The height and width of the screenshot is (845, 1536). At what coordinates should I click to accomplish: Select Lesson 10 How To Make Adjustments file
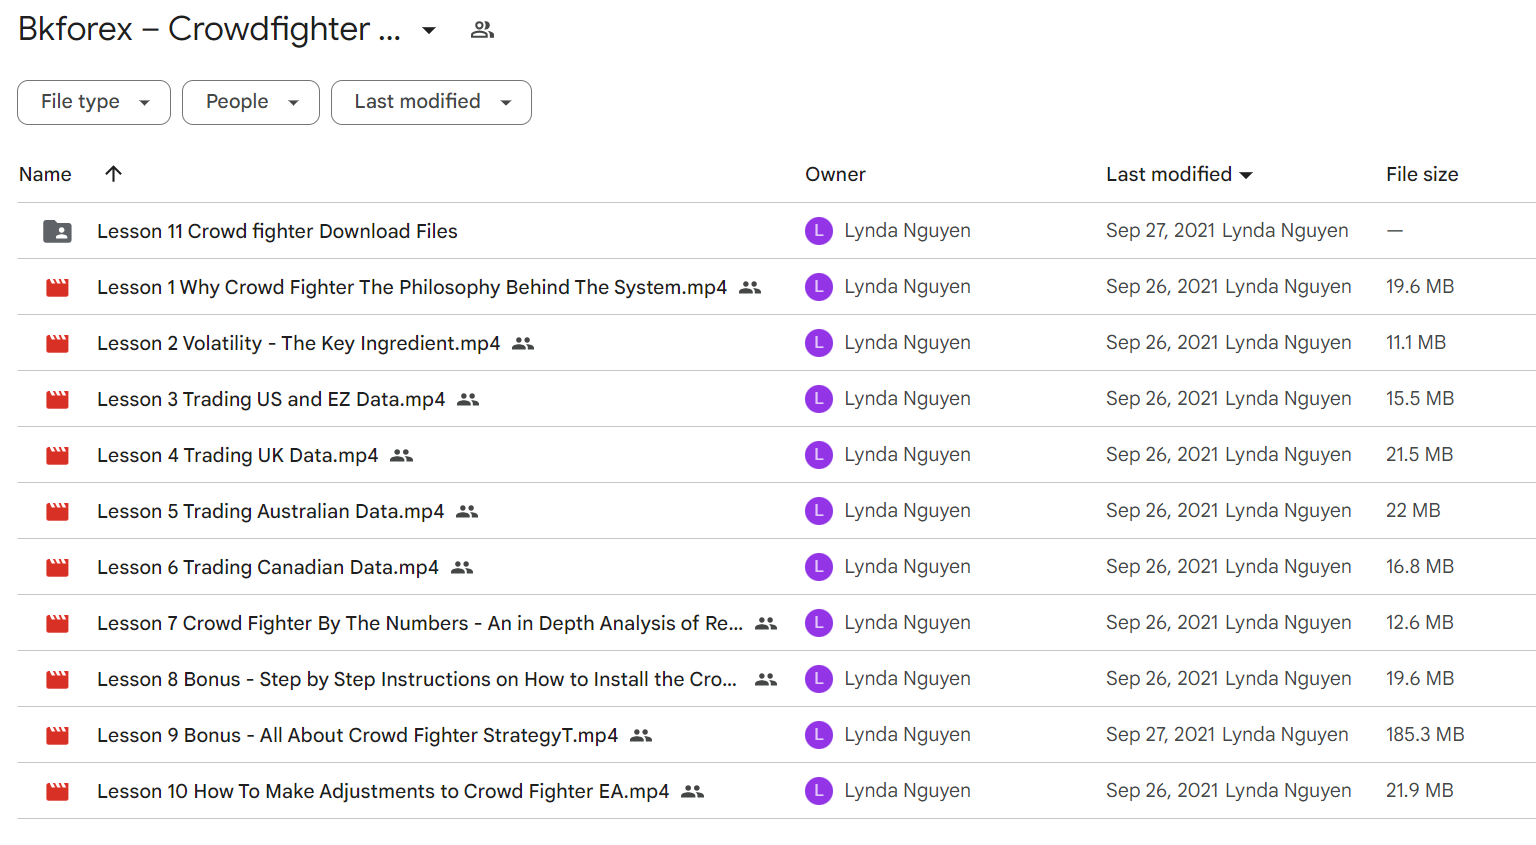click(383, 791)
